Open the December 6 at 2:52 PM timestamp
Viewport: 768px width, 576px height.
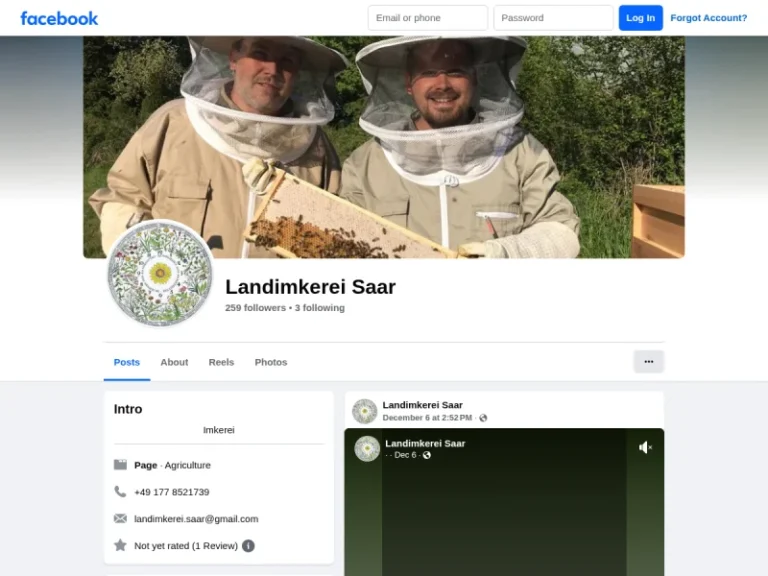pyautogui.click(x=427, y=418)
